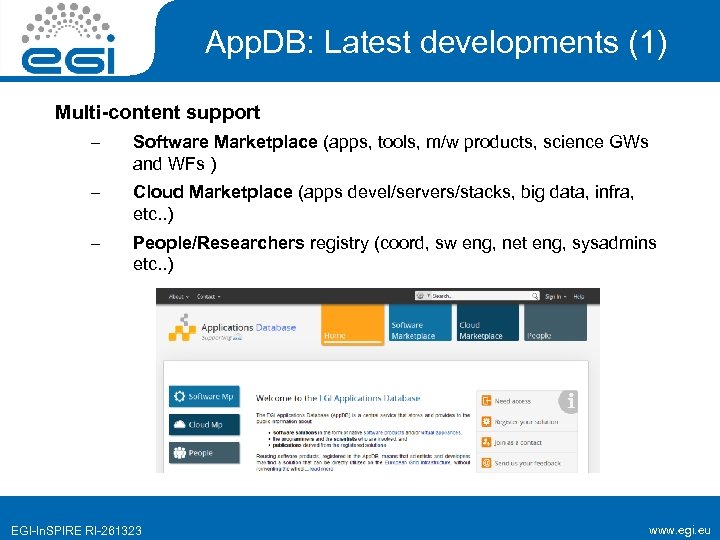720x540 pixels.
Task: Click the Applications Database logo
Action: (232, 328)
